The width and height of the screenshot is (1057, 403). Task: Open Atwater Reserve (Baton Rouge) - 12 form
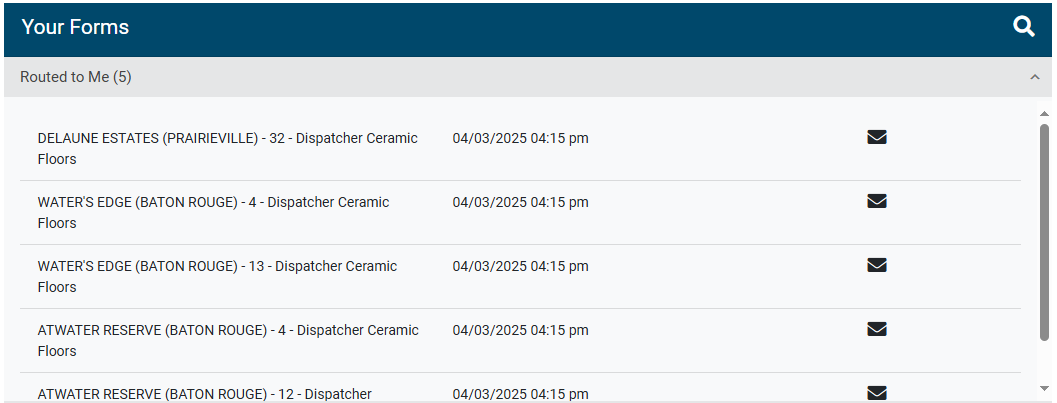pos(204,394)
